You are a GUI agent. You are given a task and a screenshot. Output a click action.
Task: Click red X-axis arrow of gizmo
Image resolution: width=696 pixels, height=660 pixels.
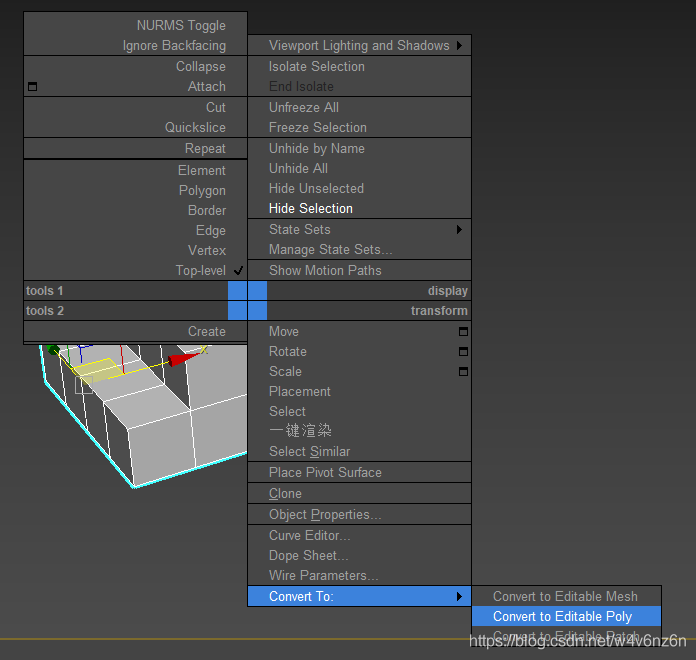(183, 359)
